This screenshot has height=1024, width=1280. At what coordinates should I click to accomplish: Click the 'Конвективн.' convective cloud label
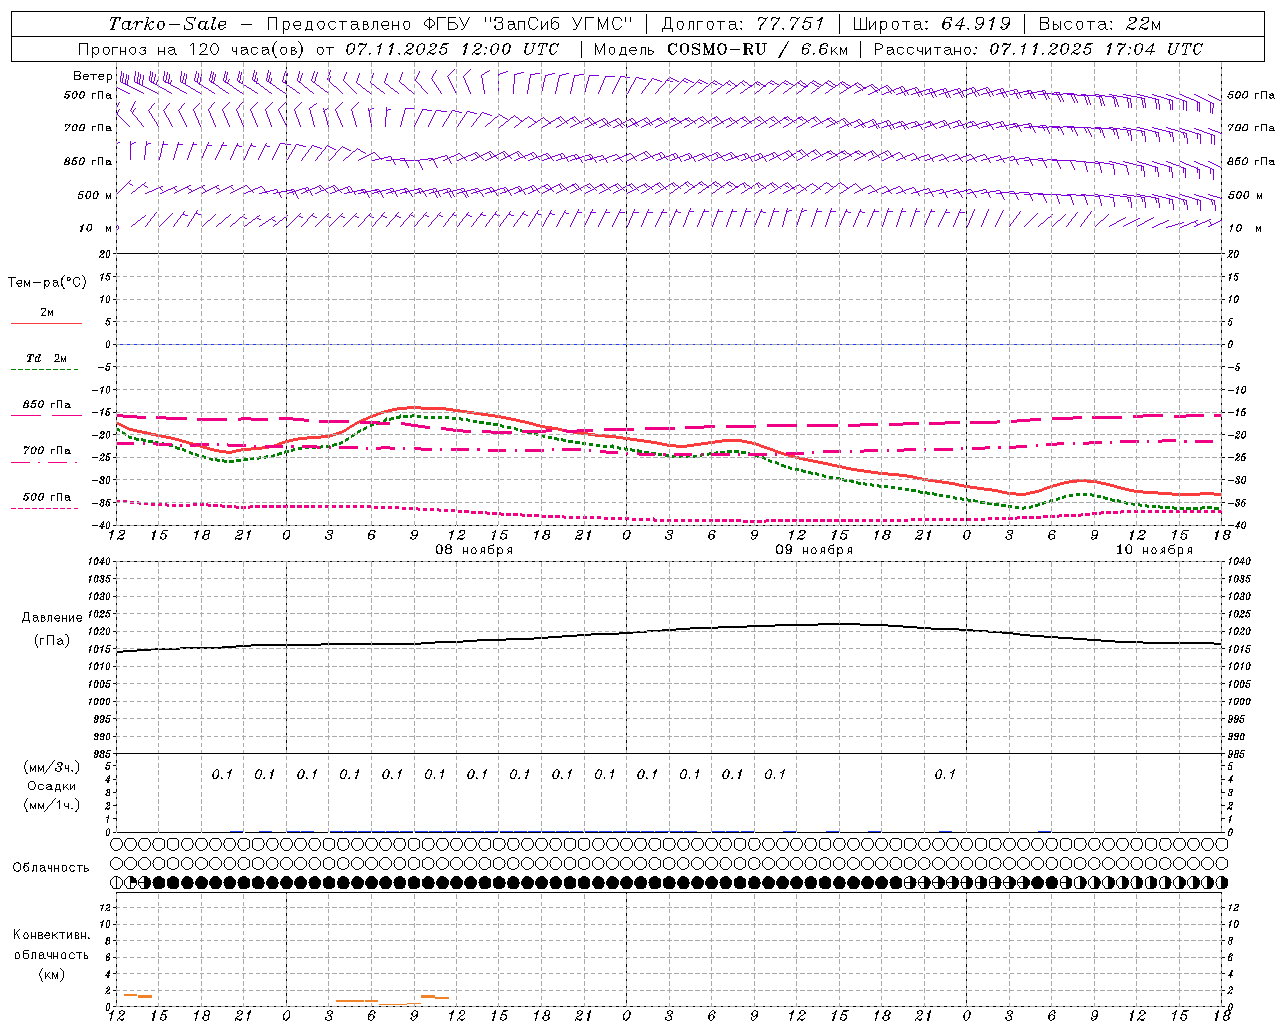(x=51, y=935)
